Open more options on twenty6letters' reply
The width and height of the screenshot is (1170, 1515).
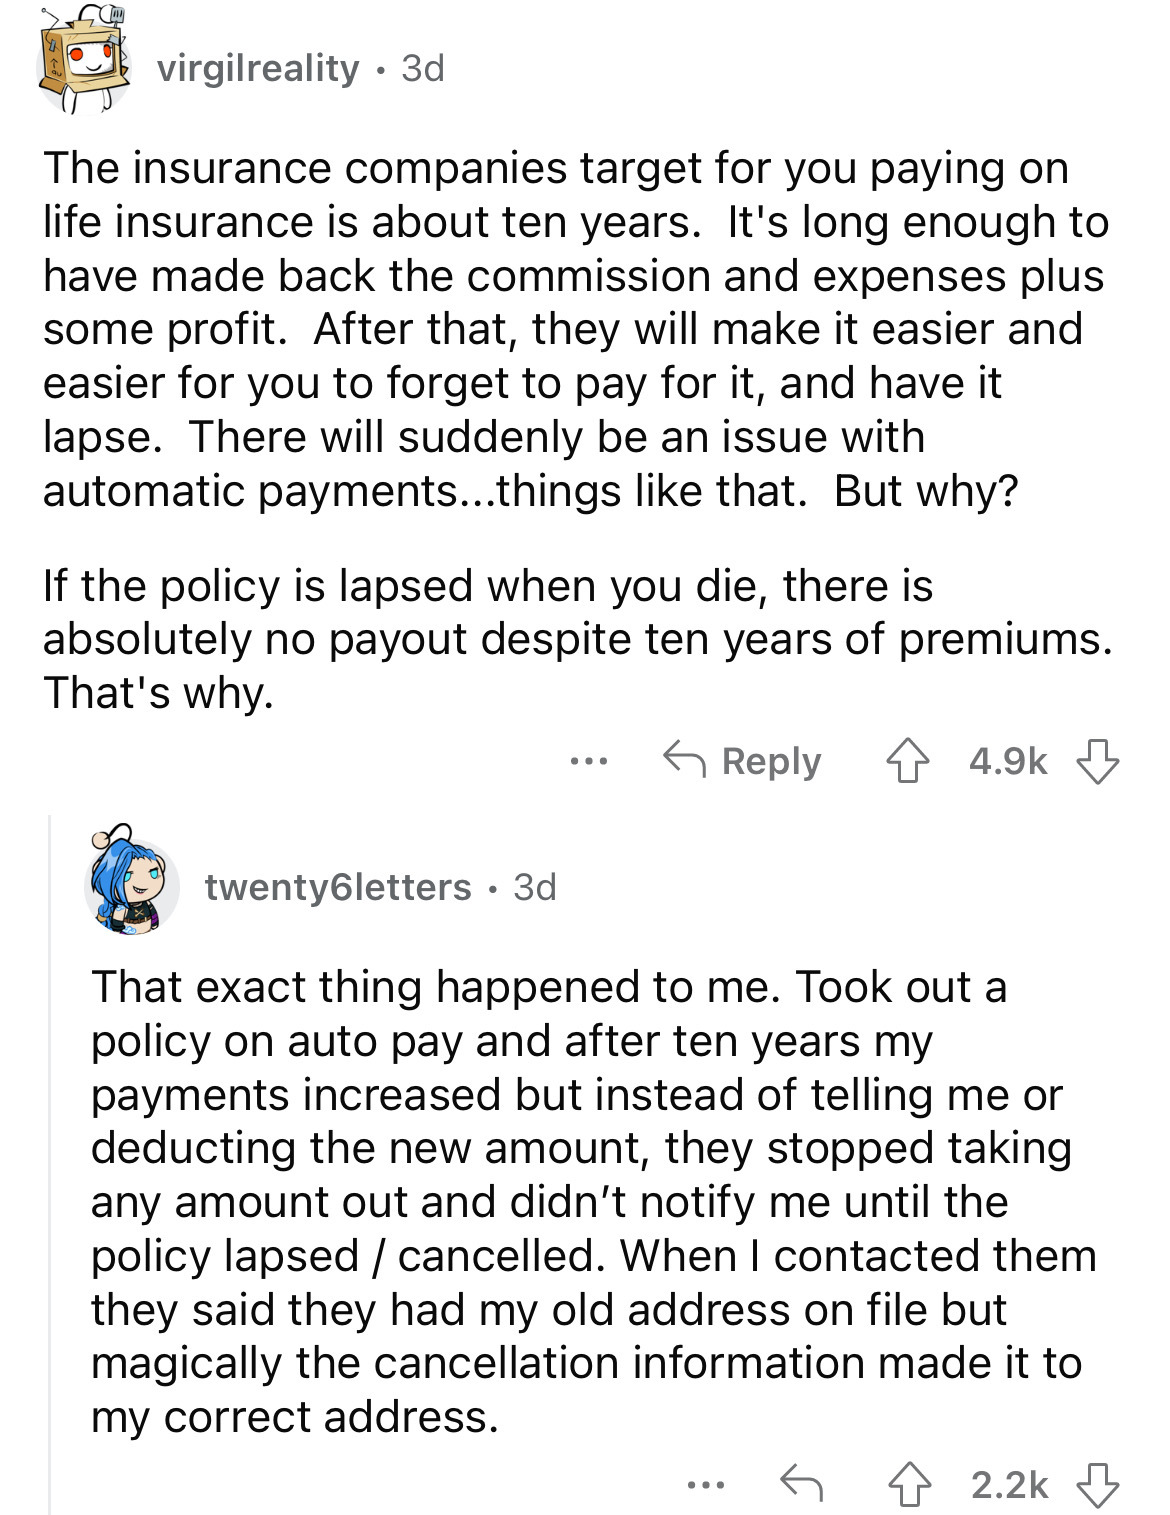(x=706, y=1485)
